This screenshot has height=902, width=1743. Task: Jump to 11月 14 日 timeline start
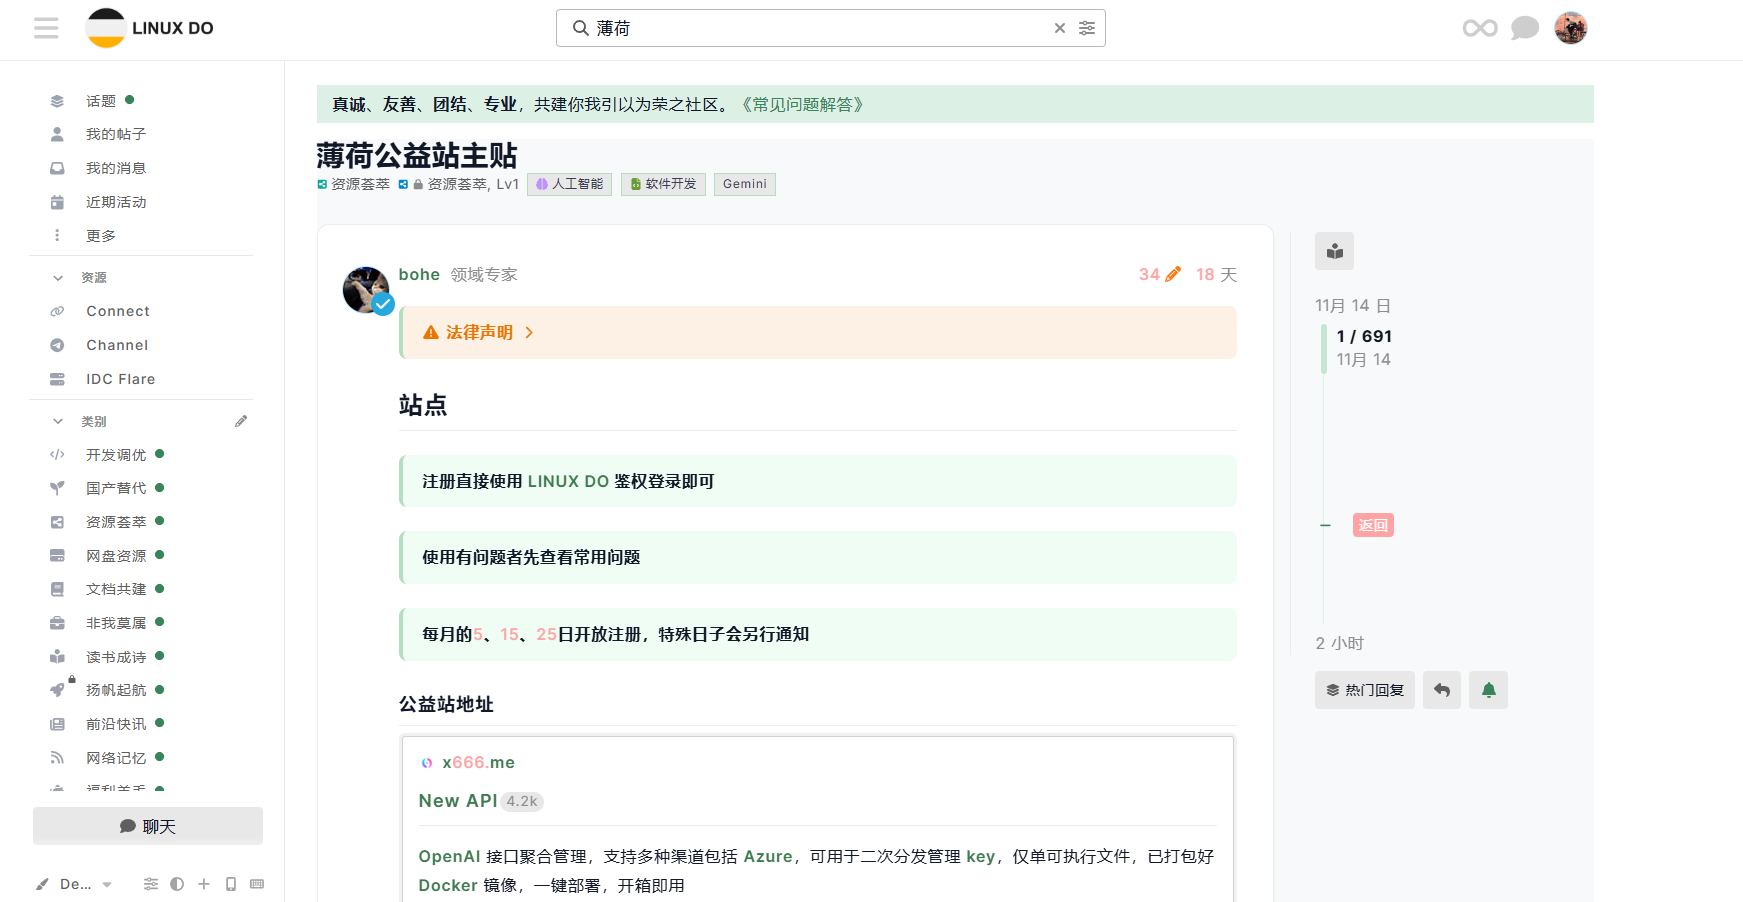click(x=1353, y=305)
